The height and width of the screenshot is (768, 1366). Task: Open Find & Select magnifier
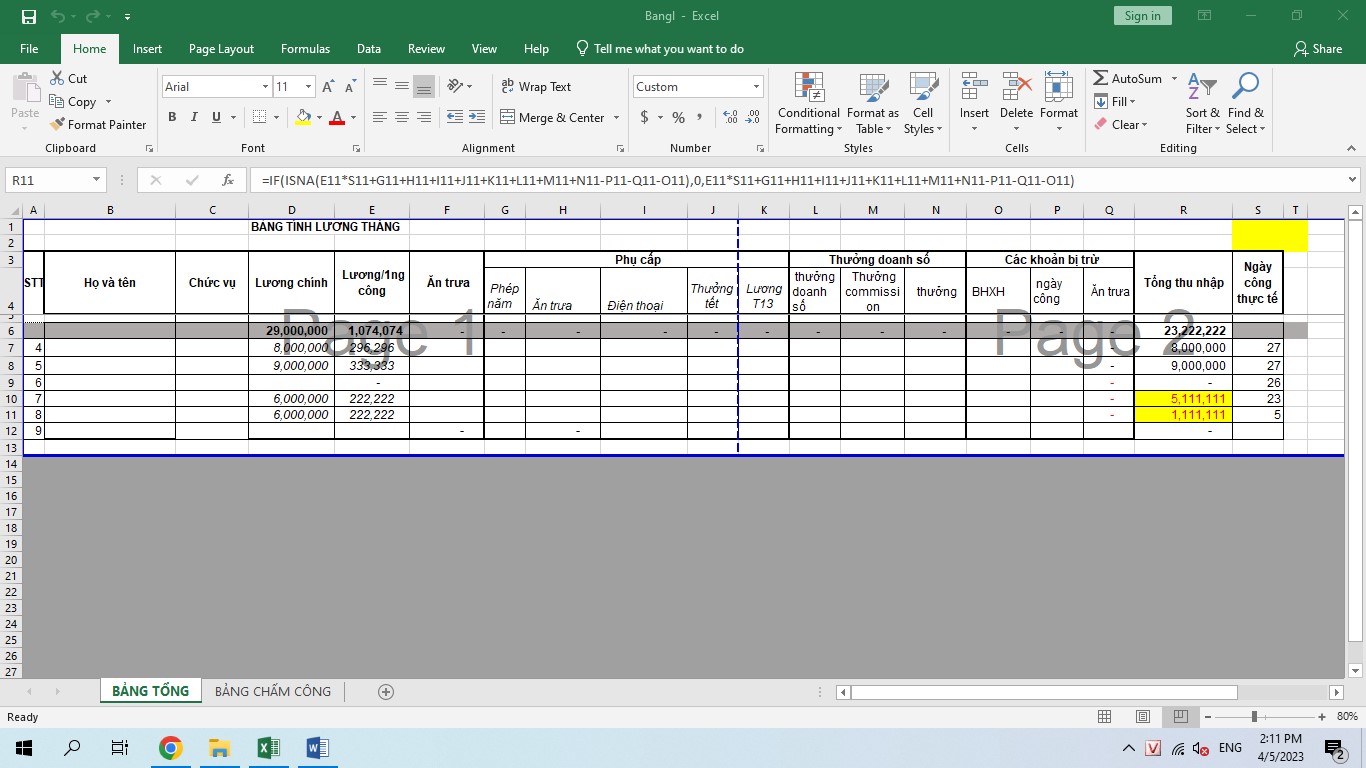(x=1245, y=104)
